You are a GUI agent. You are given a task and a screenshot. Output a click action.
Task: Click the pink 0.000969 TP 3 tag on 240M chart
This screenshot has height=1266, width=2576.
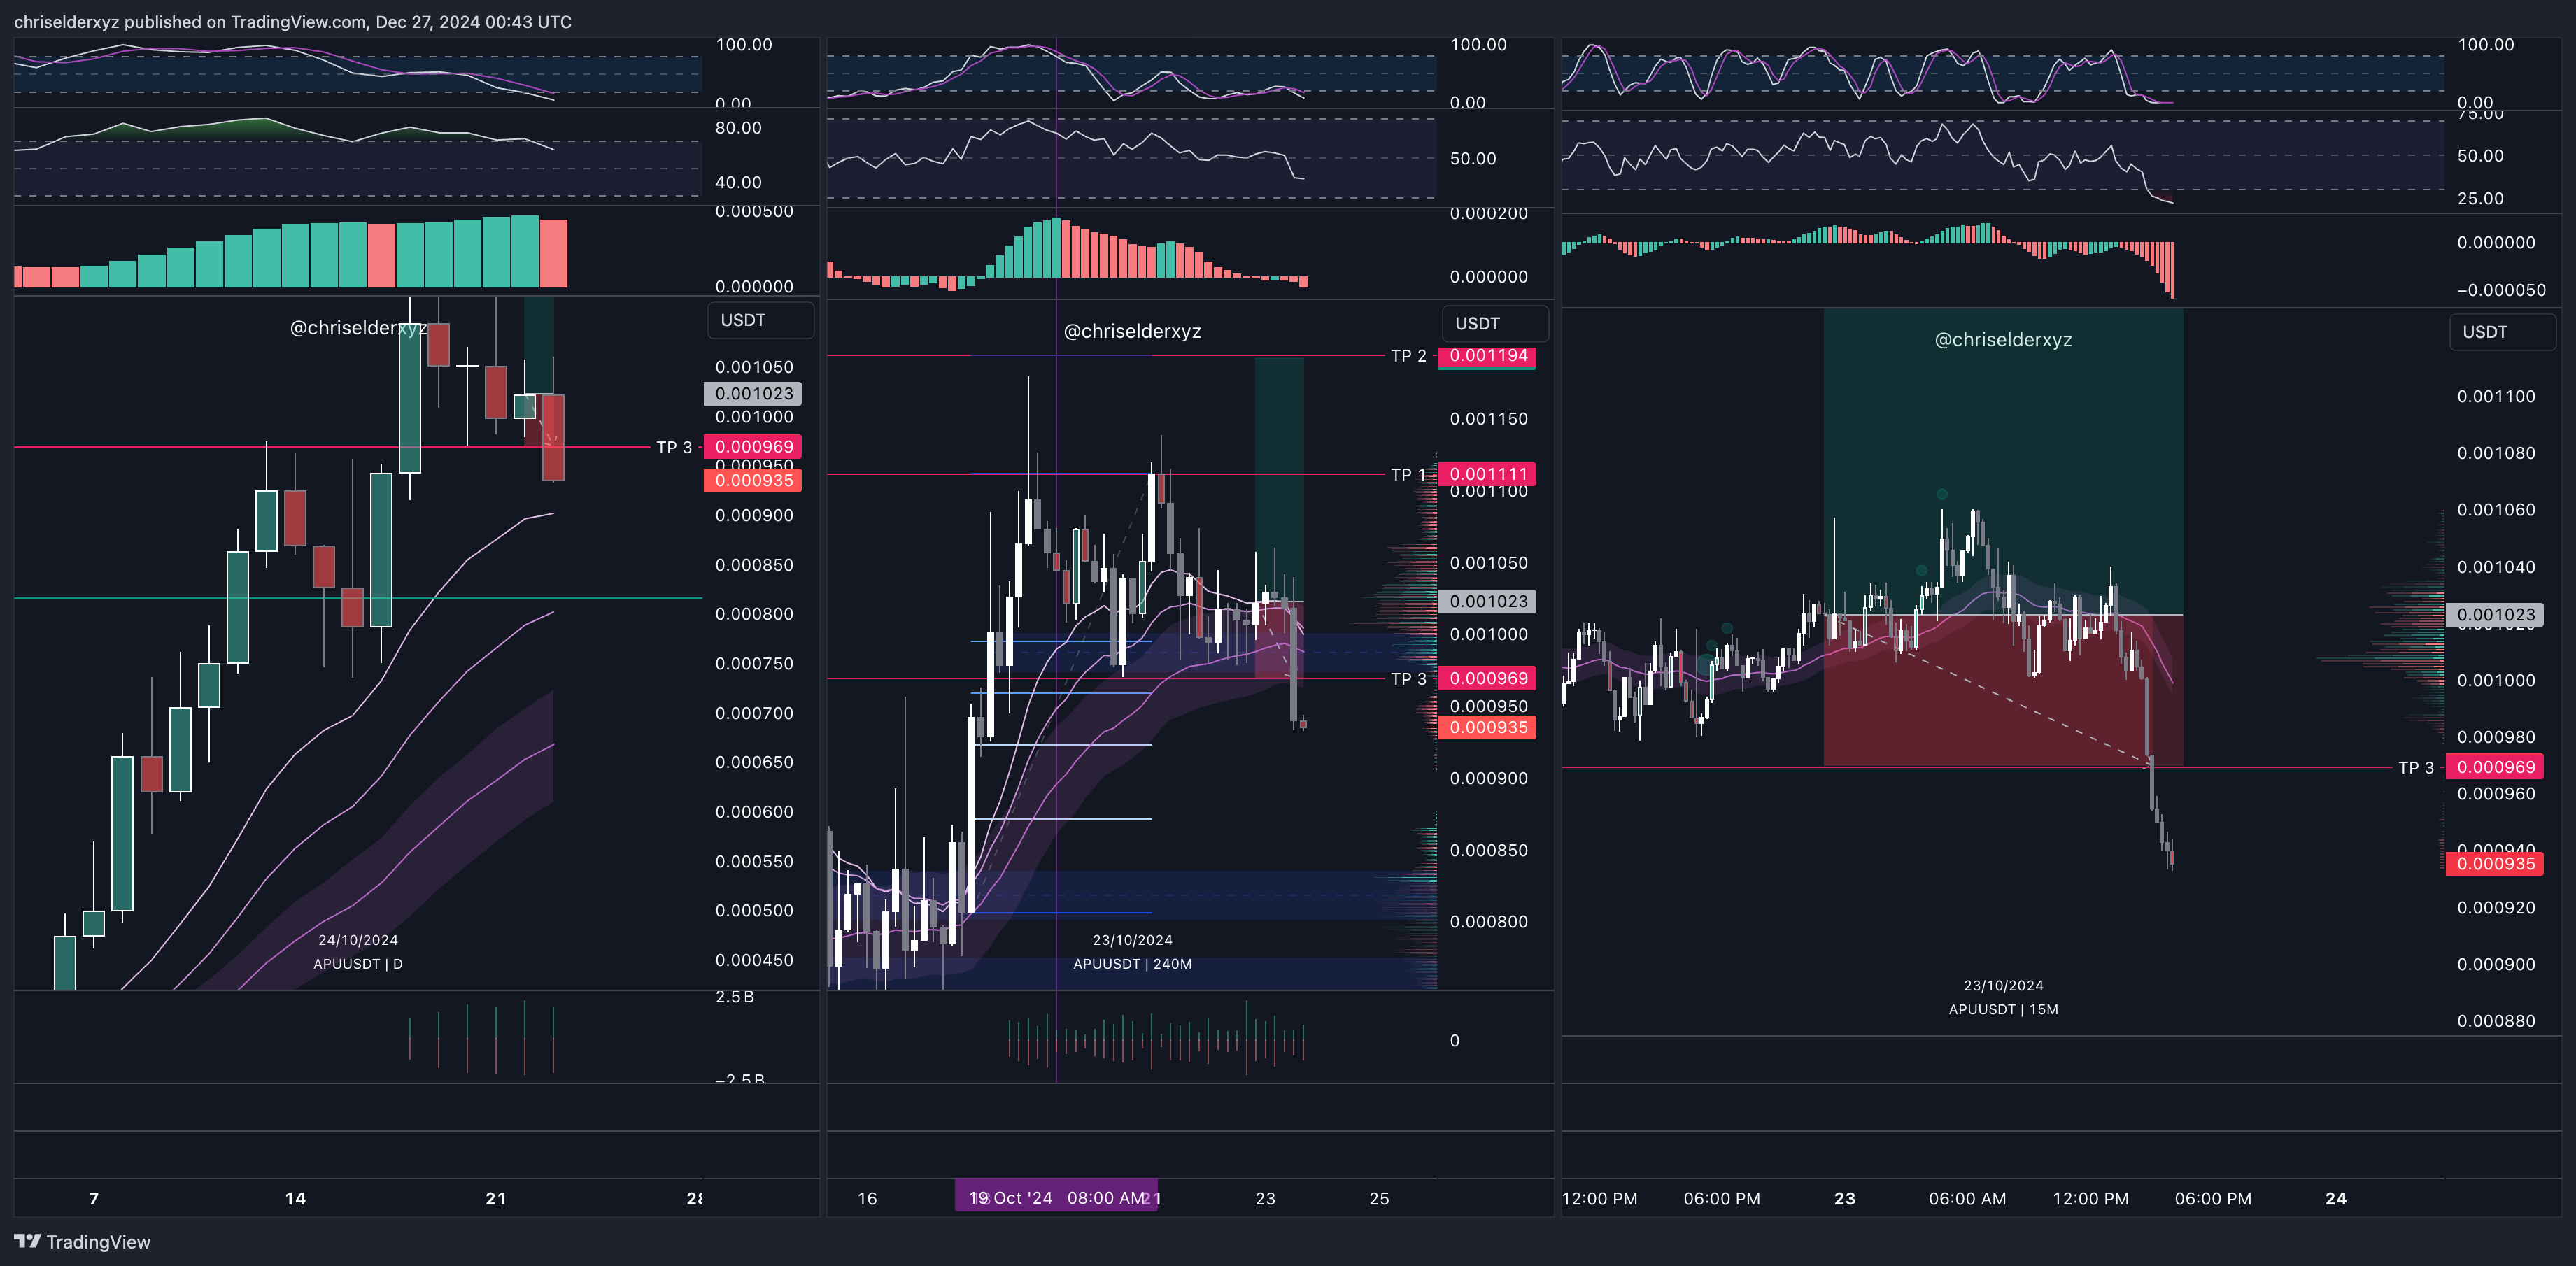pyautogui.click(x=1487, y=678)
